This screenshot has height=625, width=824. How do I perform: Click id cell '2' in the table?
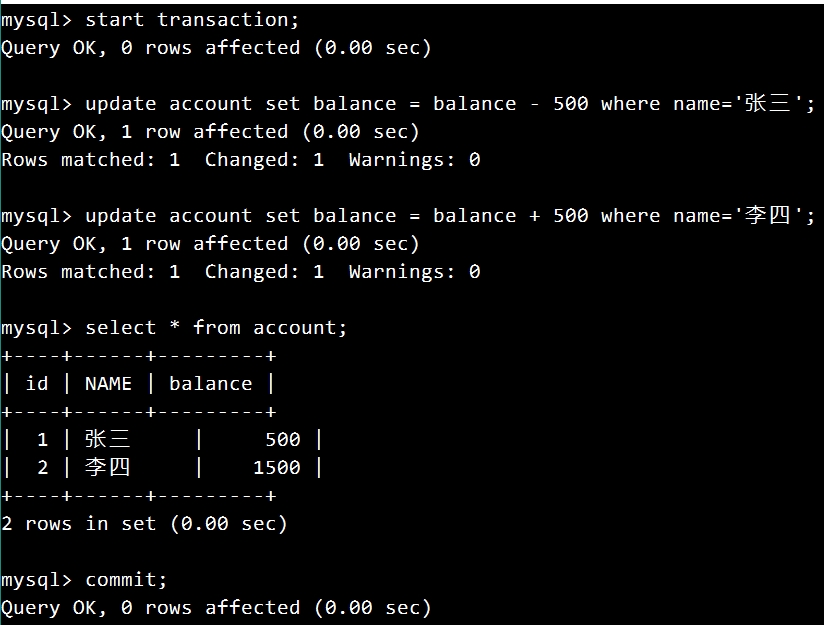[43, 467]
